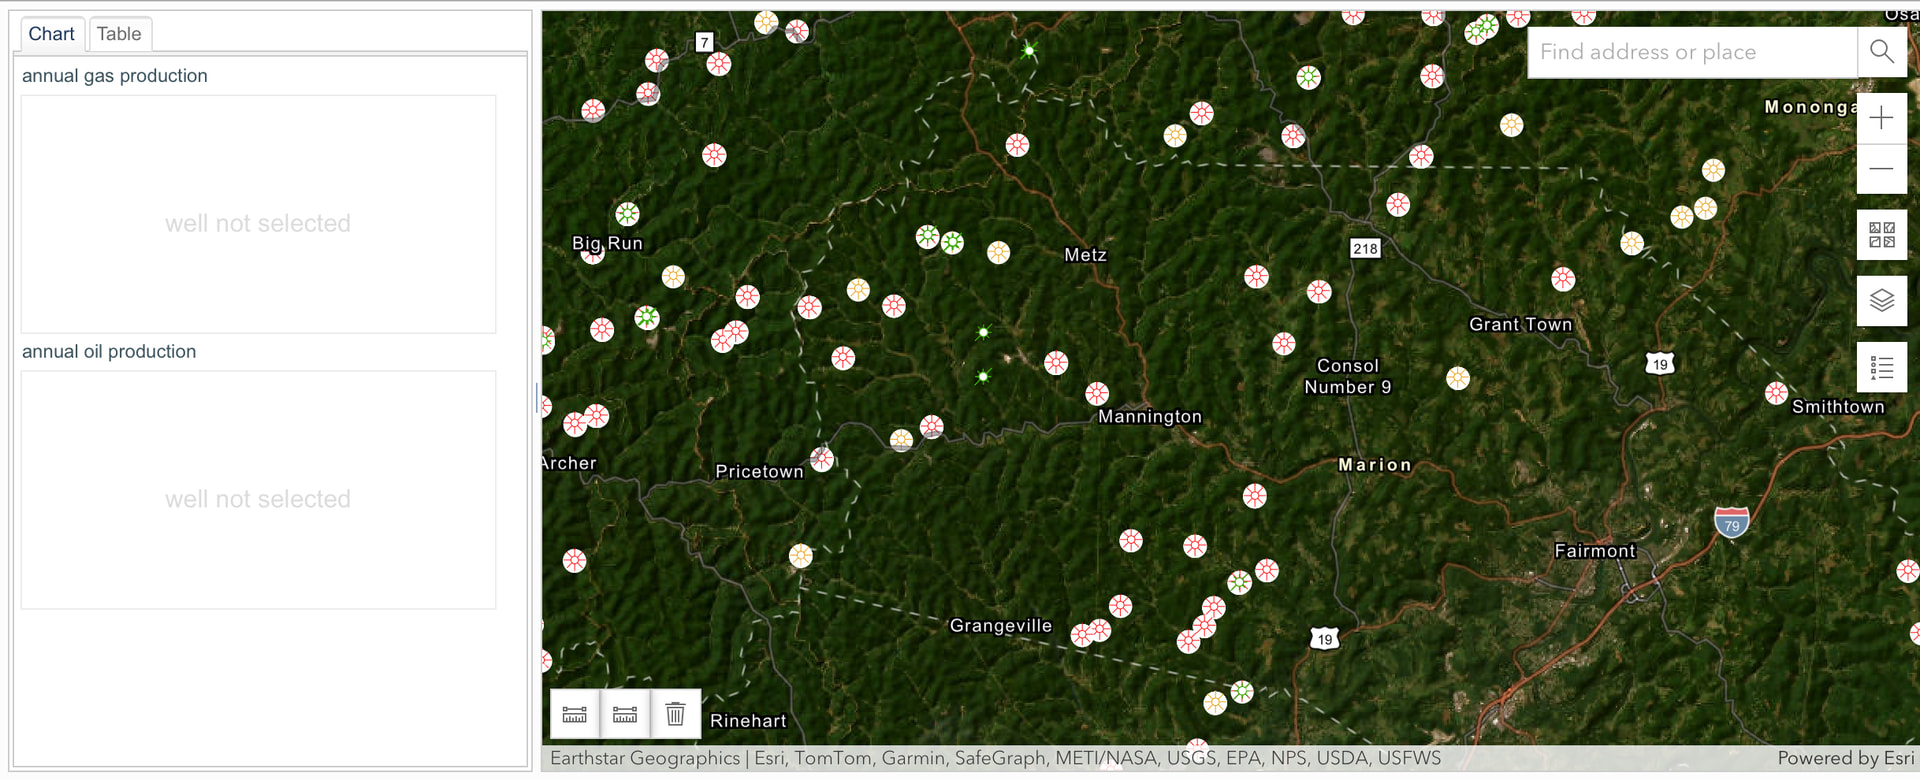Switch to the Table tab
The width and height of the screenshot is (1920, 780).
[x=119, y=34]
